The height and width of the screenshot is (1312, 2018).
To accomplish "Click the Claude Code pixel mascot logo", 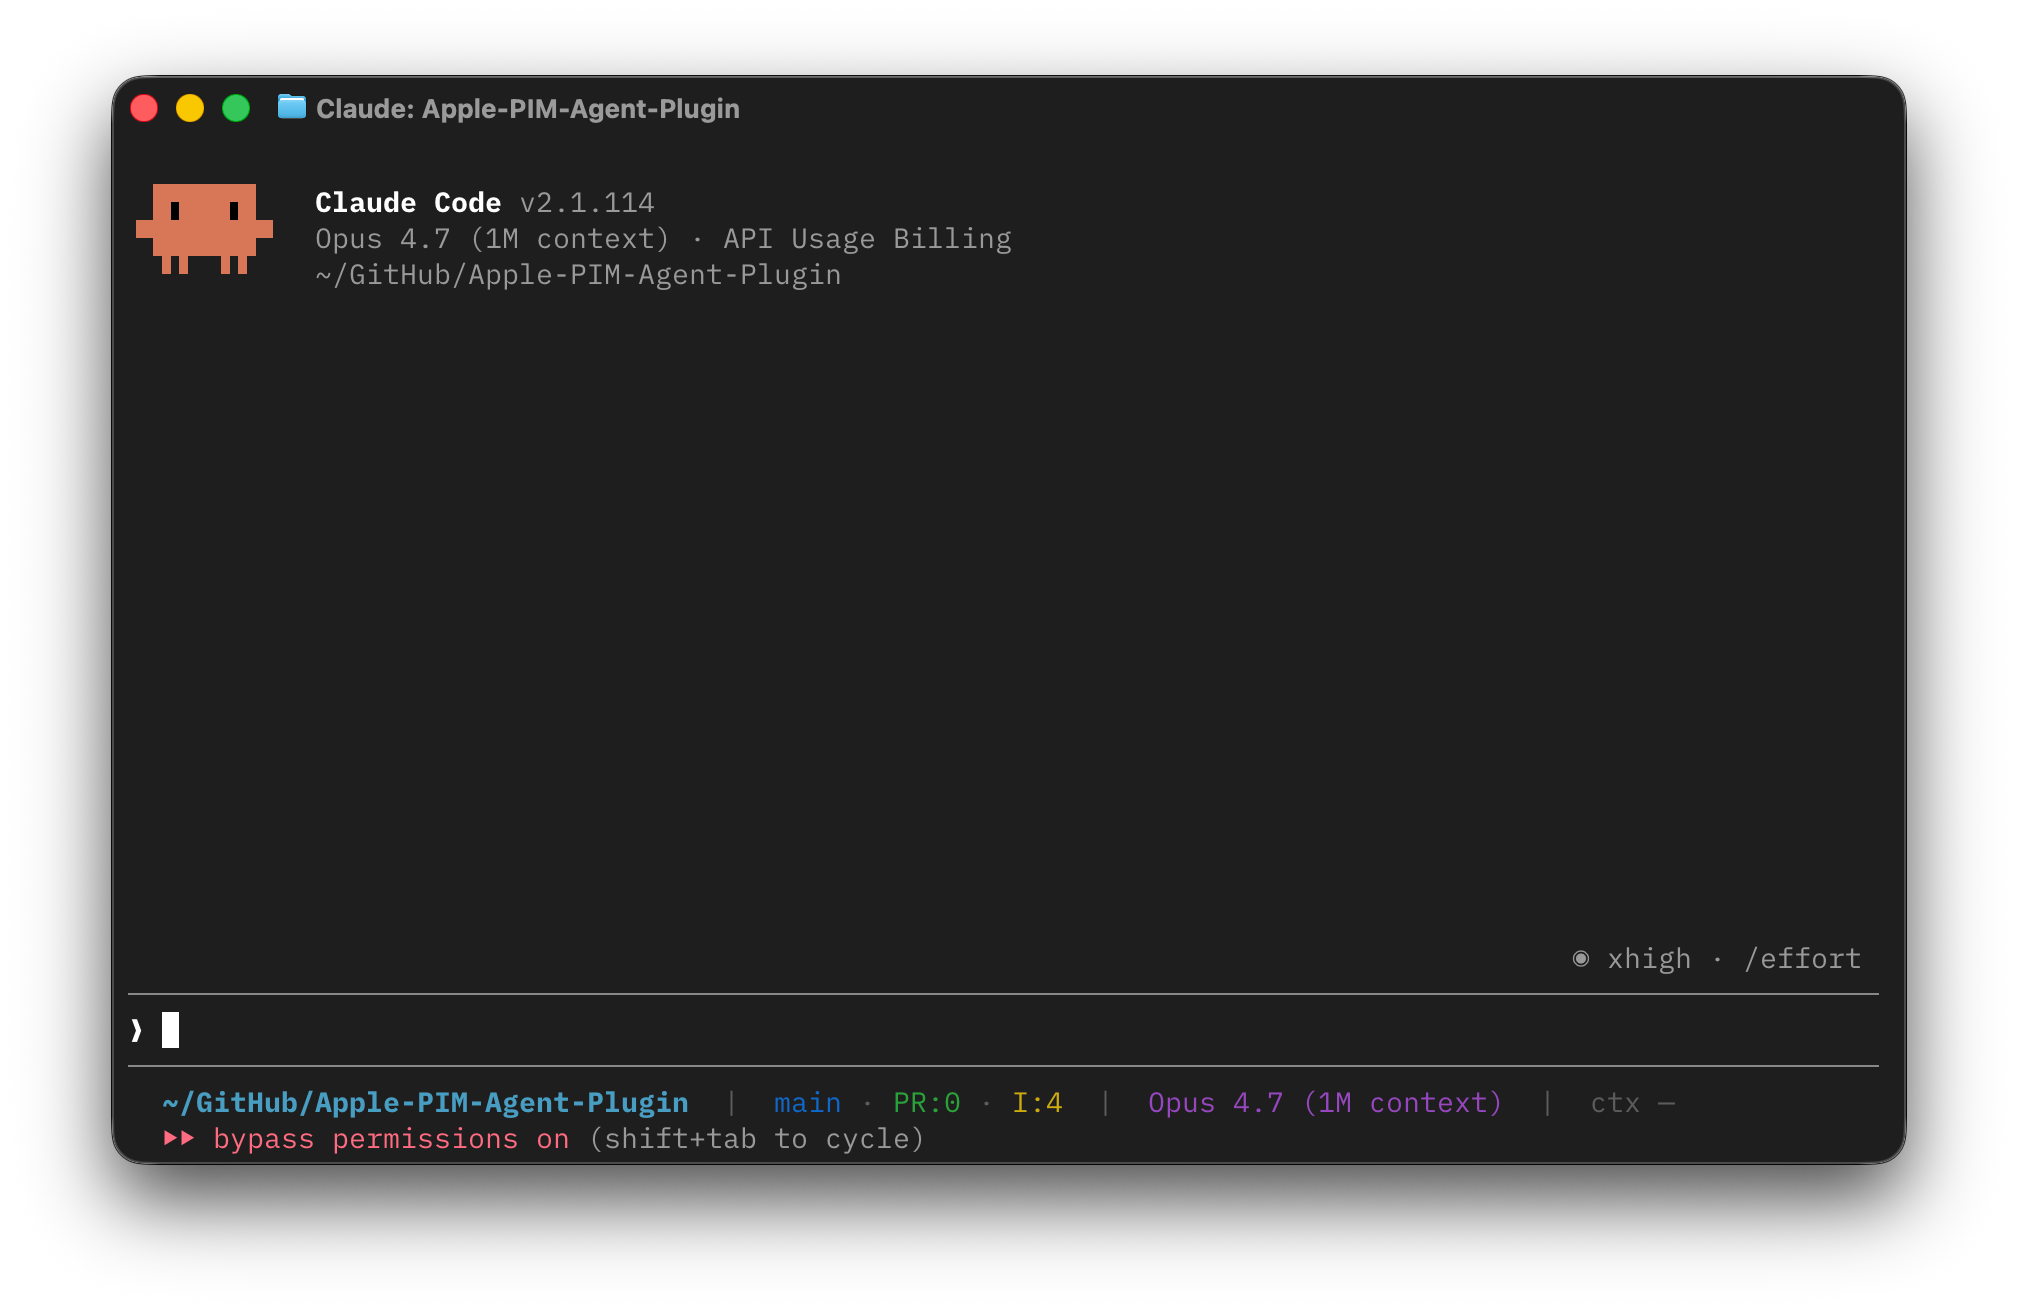I will [x=204, y=228].
